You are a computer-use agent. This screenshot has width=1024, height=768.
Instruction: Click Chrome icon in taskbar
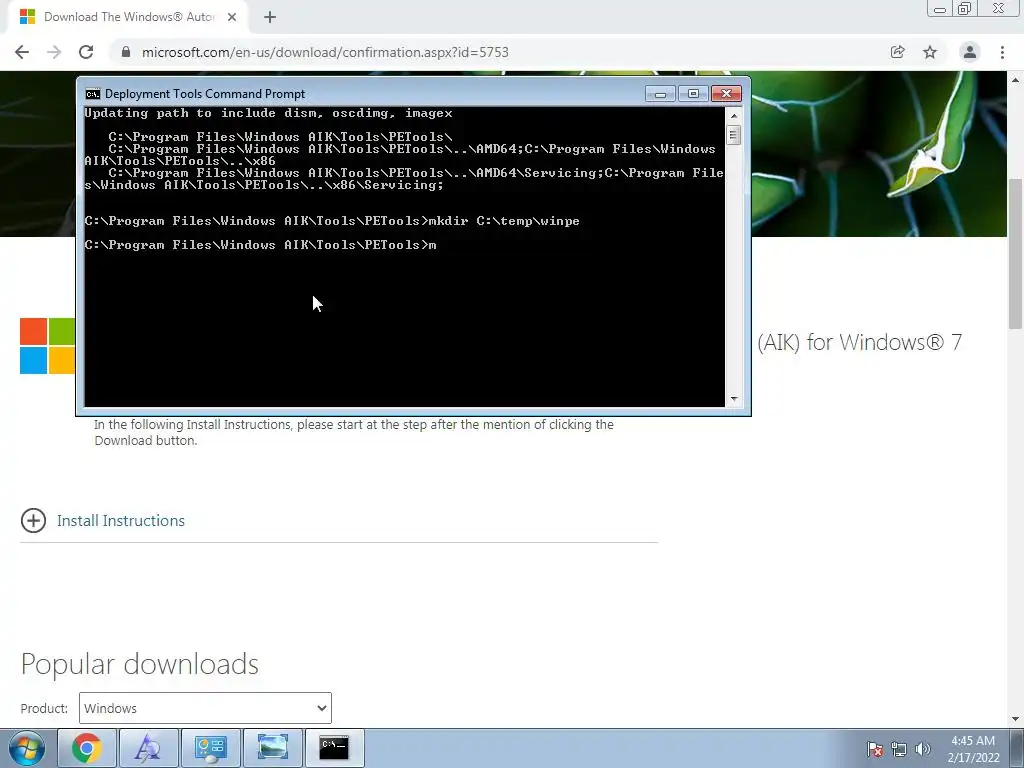click(x=87, y=748)
